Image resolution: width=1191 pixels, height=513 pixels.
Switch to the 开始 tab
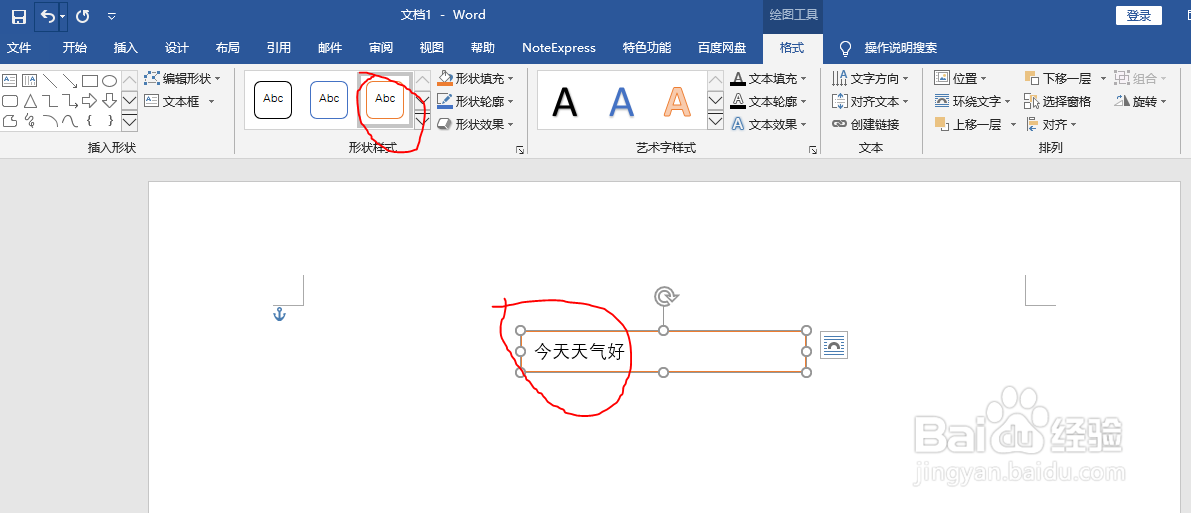click(74, 48)
